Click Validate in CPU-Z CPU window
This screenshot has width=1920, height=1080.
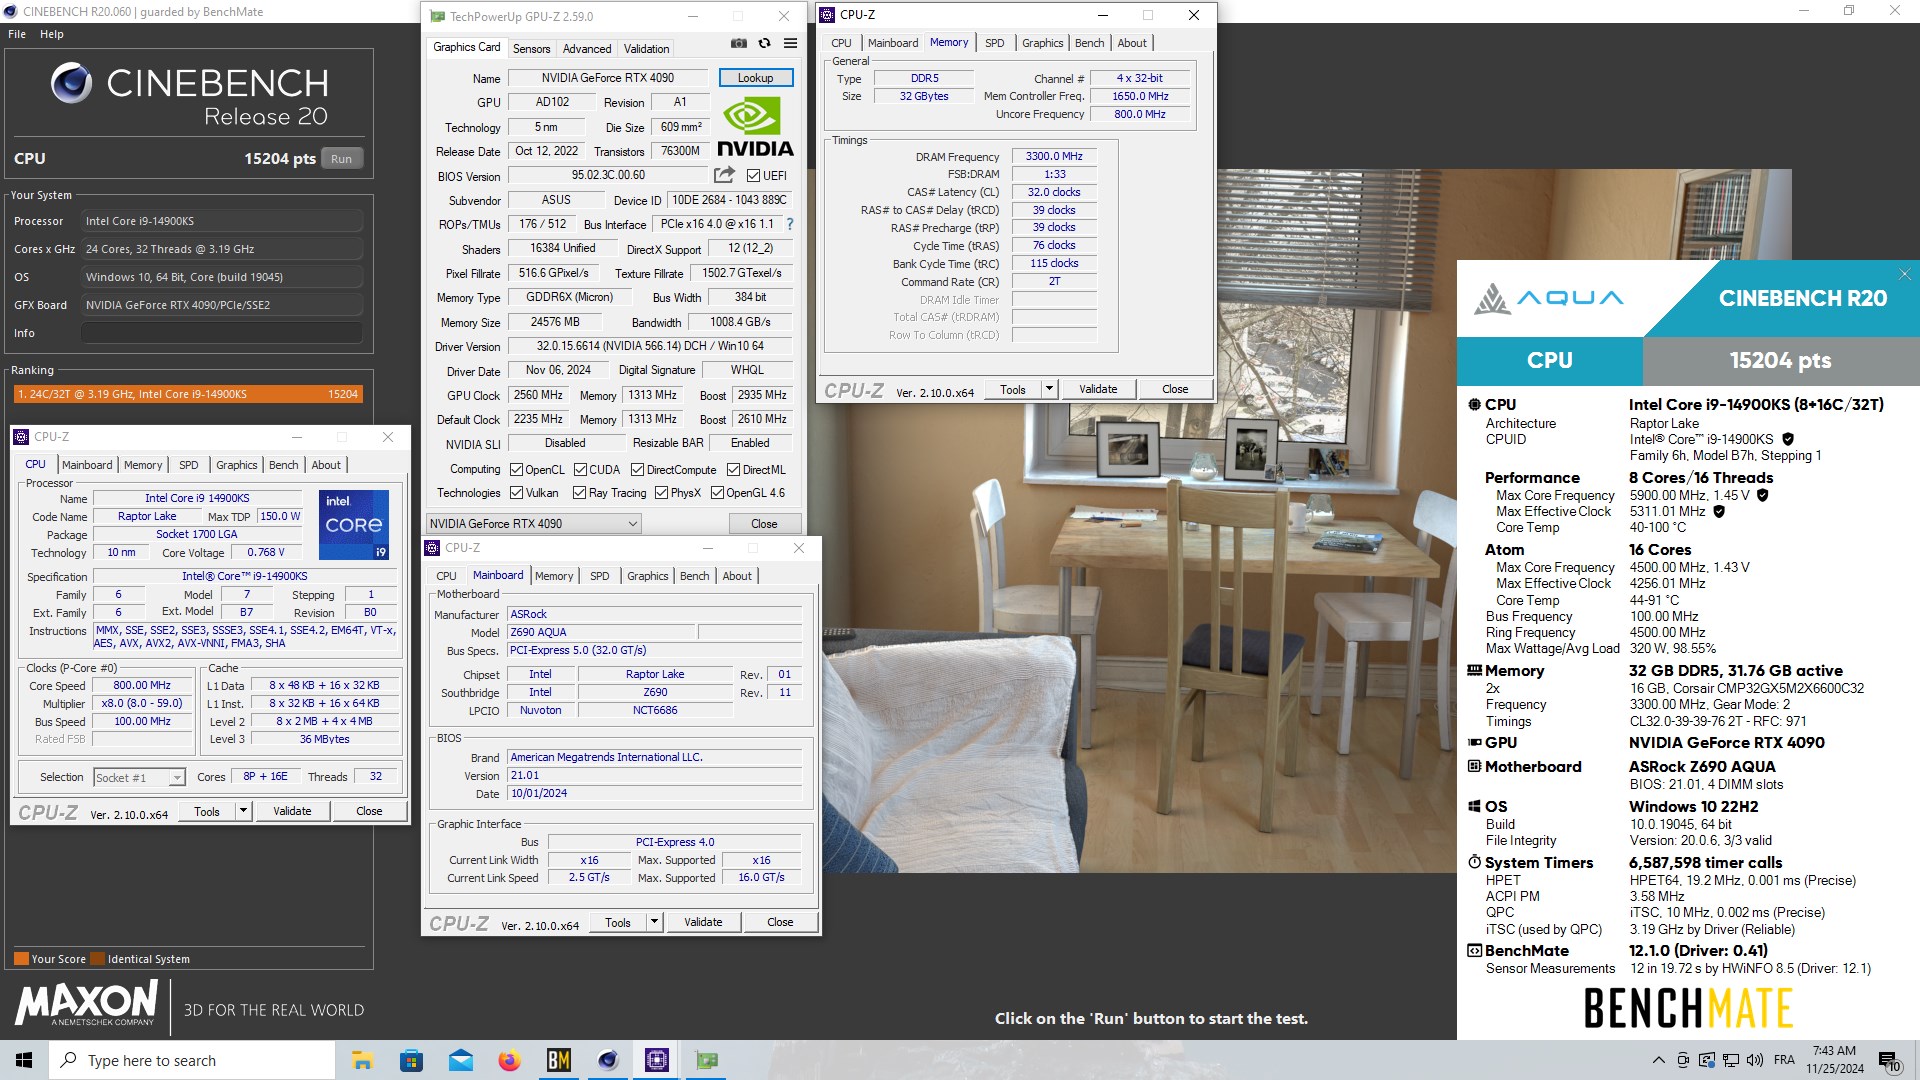[292, 811]
